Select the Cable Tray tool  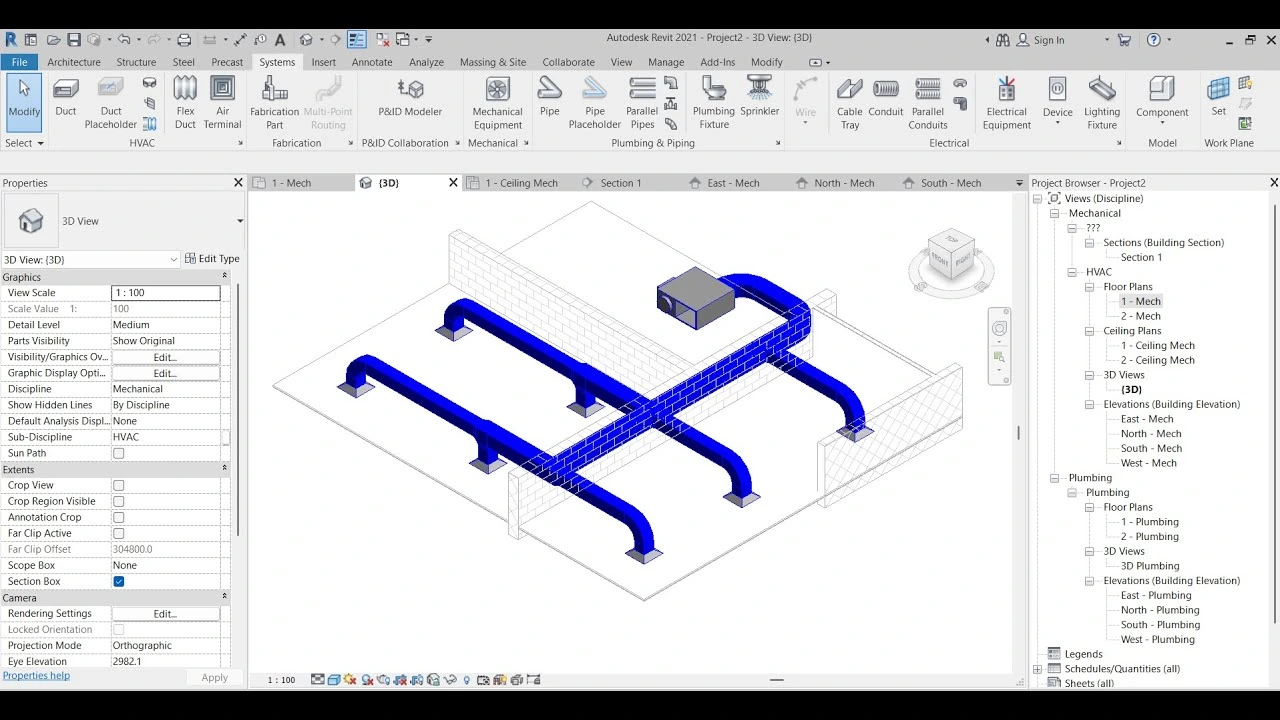tap(850, 103)
